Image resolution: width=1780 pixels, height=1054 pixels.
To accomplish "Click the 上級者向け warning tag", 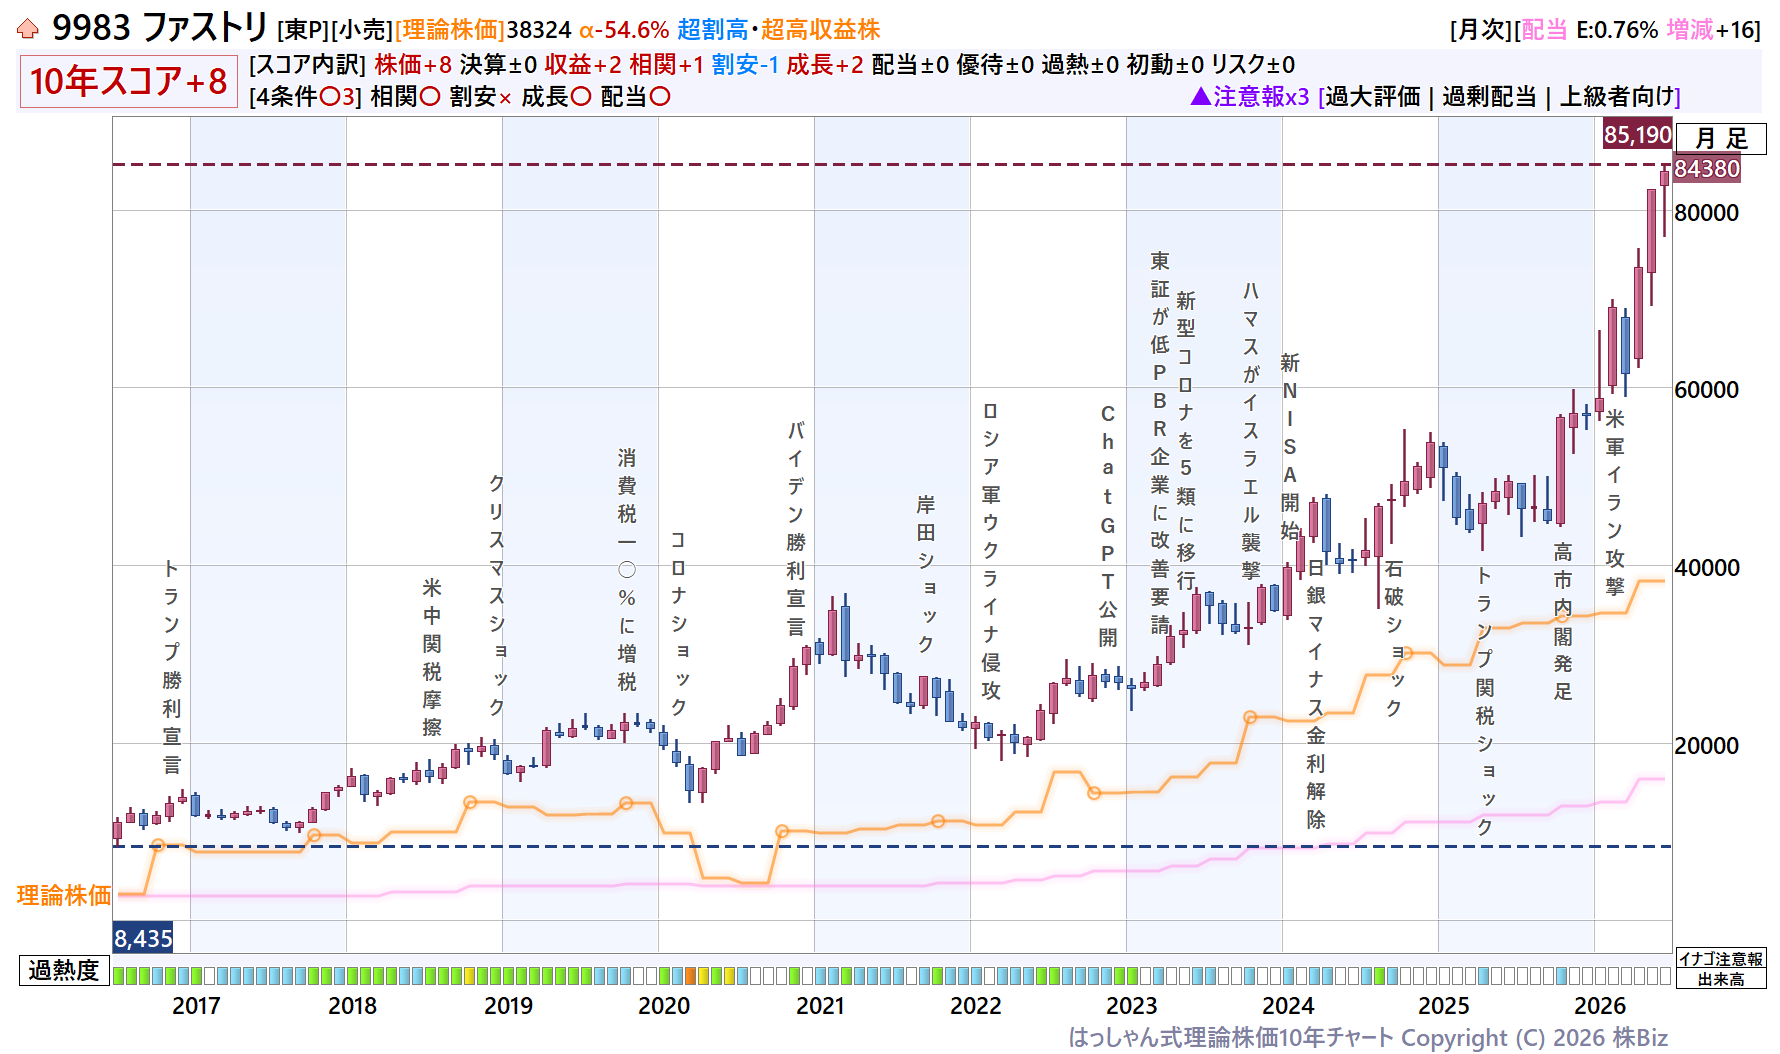I will click(x=1617, y=97).
